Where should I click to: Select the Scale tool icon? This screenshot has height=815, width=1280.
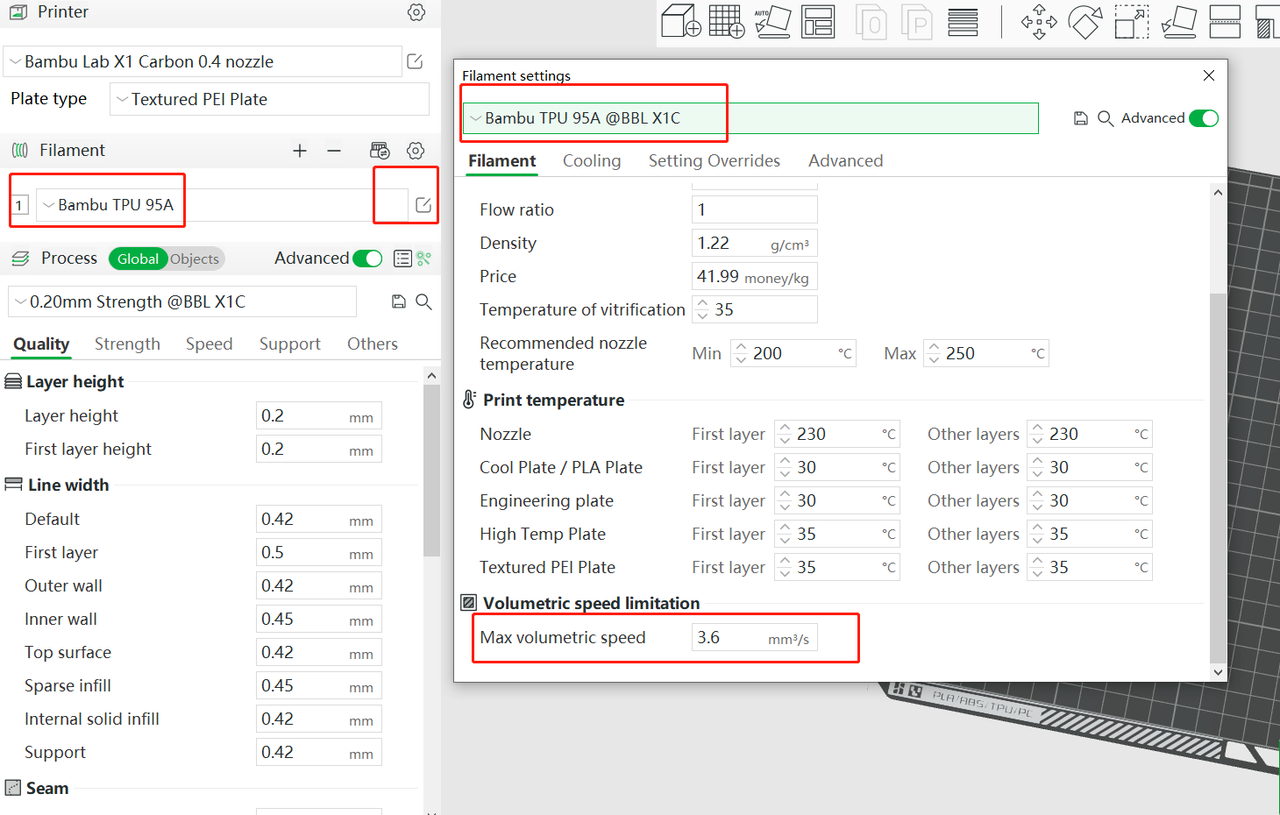coord(1131,21)
